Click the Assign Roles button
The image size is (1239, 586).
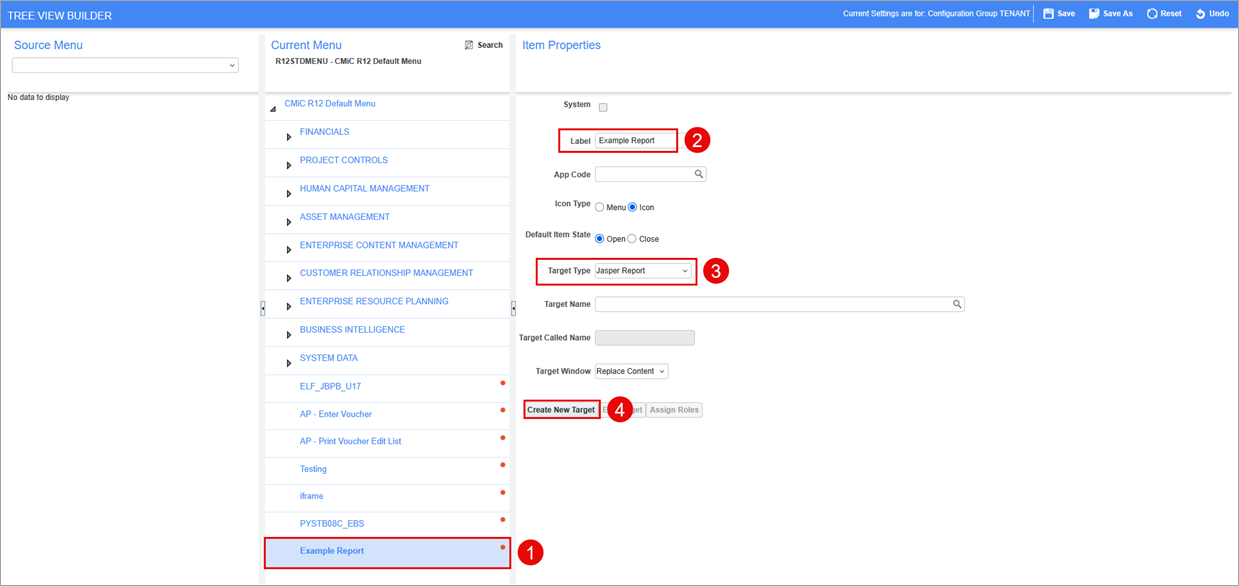pos(674,410)
